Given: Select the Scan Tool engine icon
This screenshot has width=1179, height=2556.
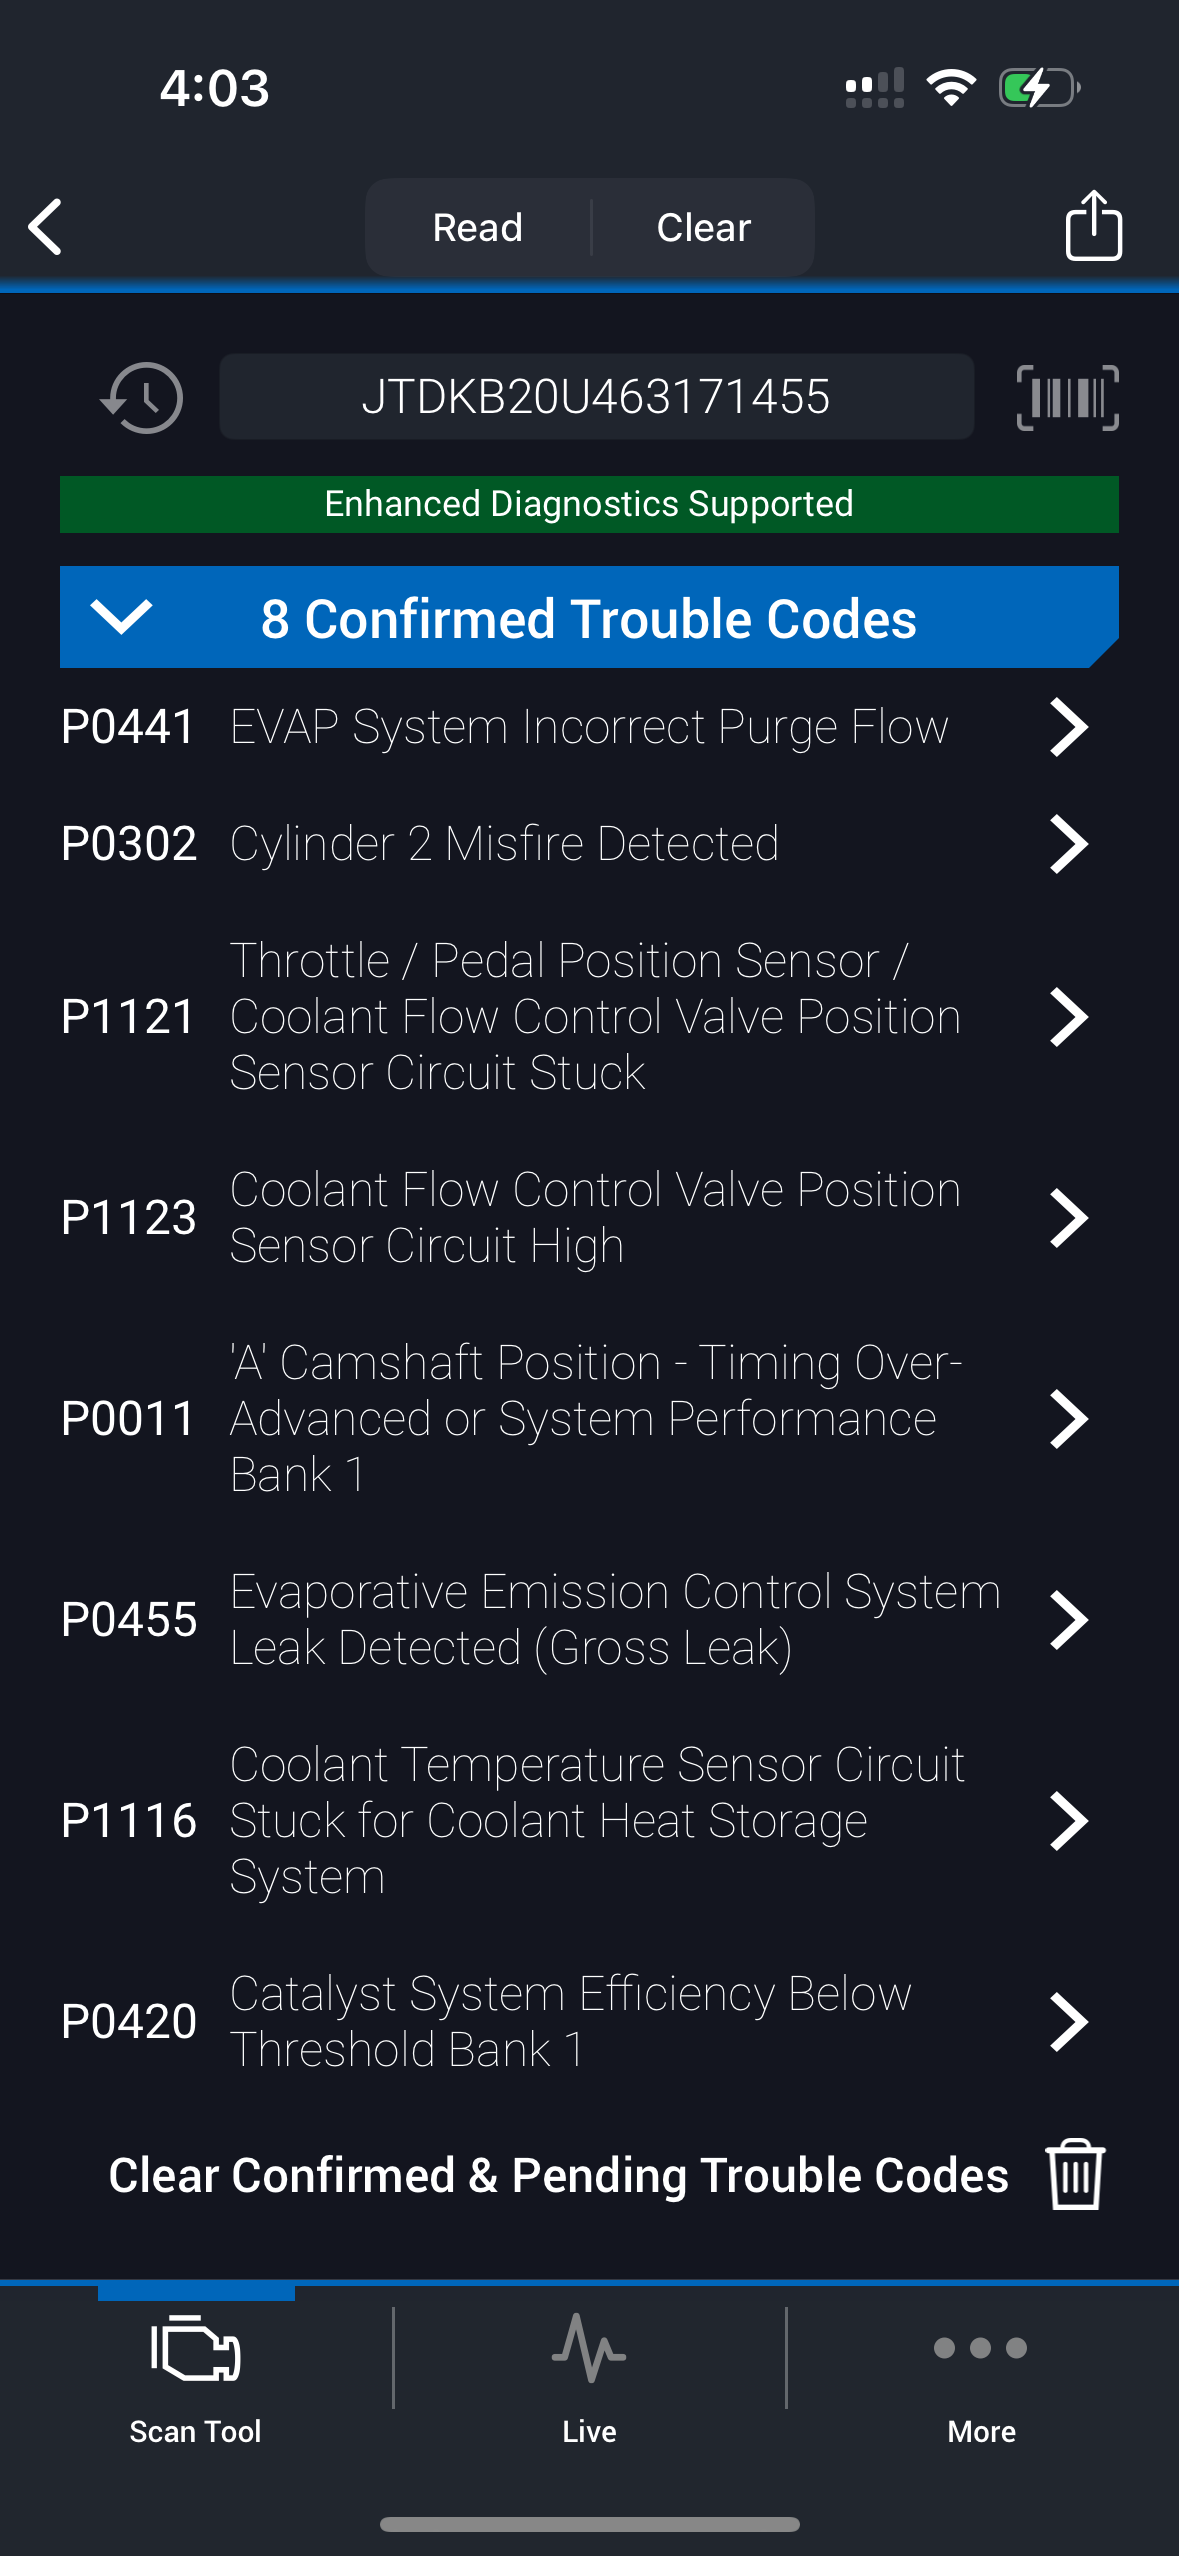Looking at the screenshot, I should point(196,2349).
